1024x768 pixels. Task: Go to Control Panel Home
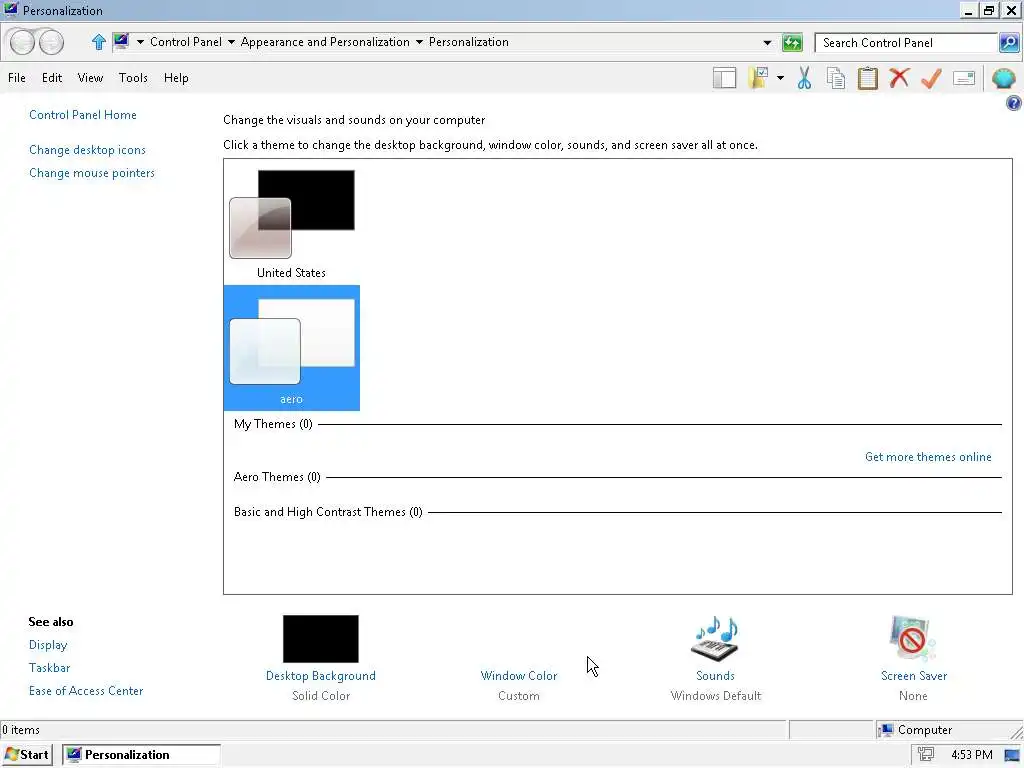click(83, 115)
